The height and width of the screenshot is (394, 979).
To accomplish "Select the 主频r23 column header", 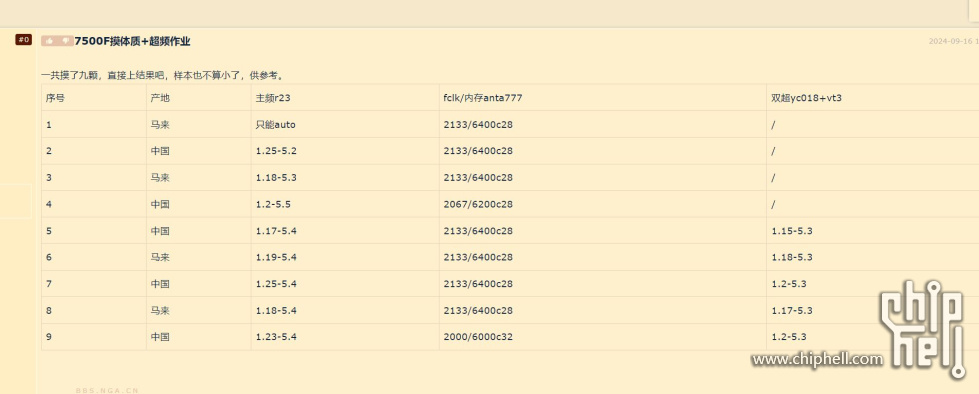I will (x=345, y=98).
